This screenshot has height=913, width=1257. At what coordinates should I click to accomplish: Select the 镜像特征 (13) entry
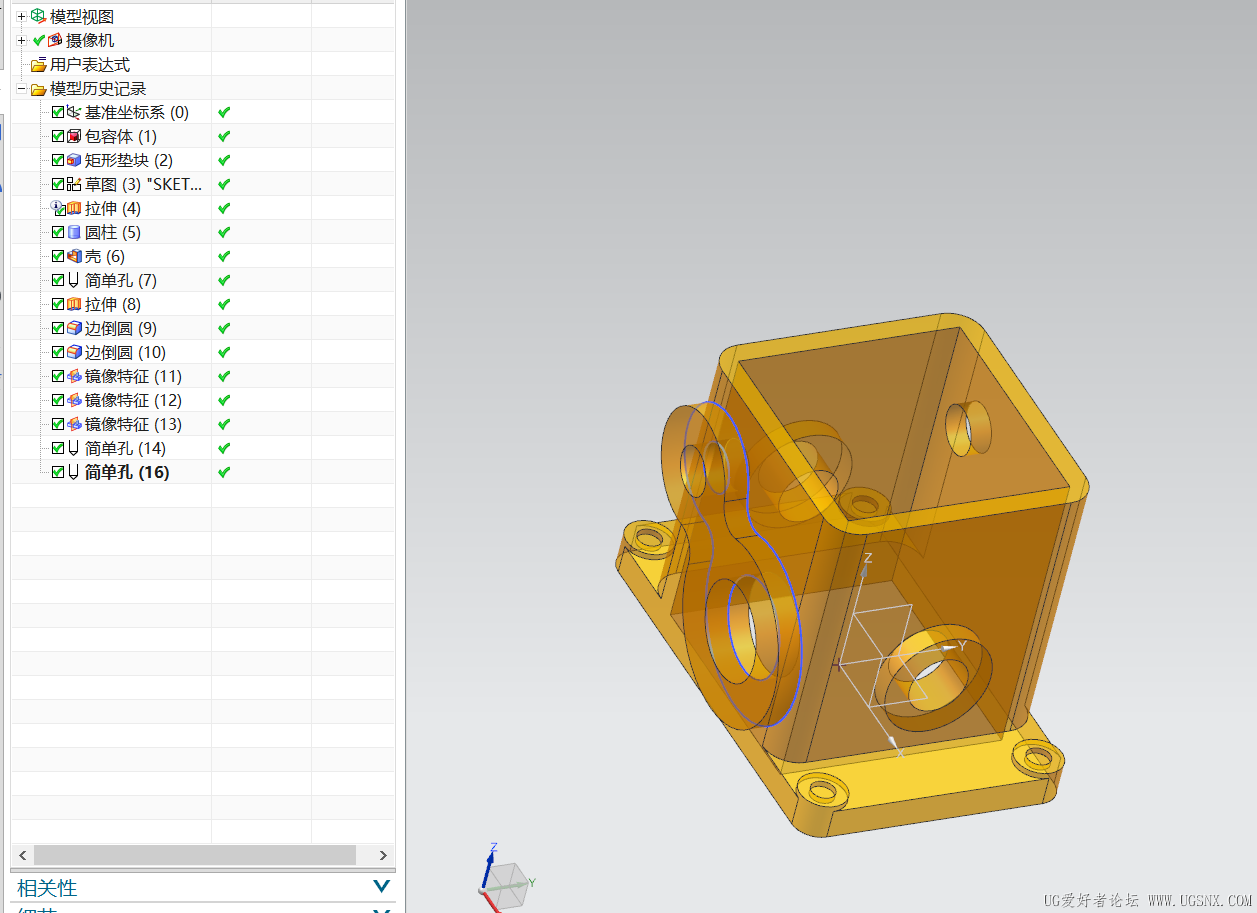(x=133, y=424)
